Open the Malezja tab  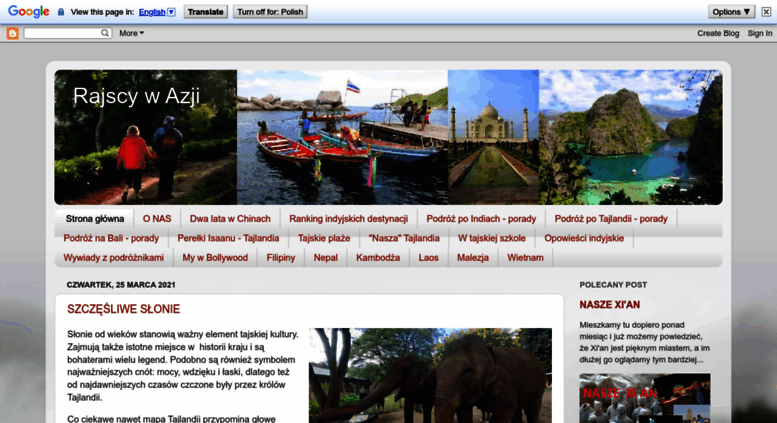click(x=473, y=258)
